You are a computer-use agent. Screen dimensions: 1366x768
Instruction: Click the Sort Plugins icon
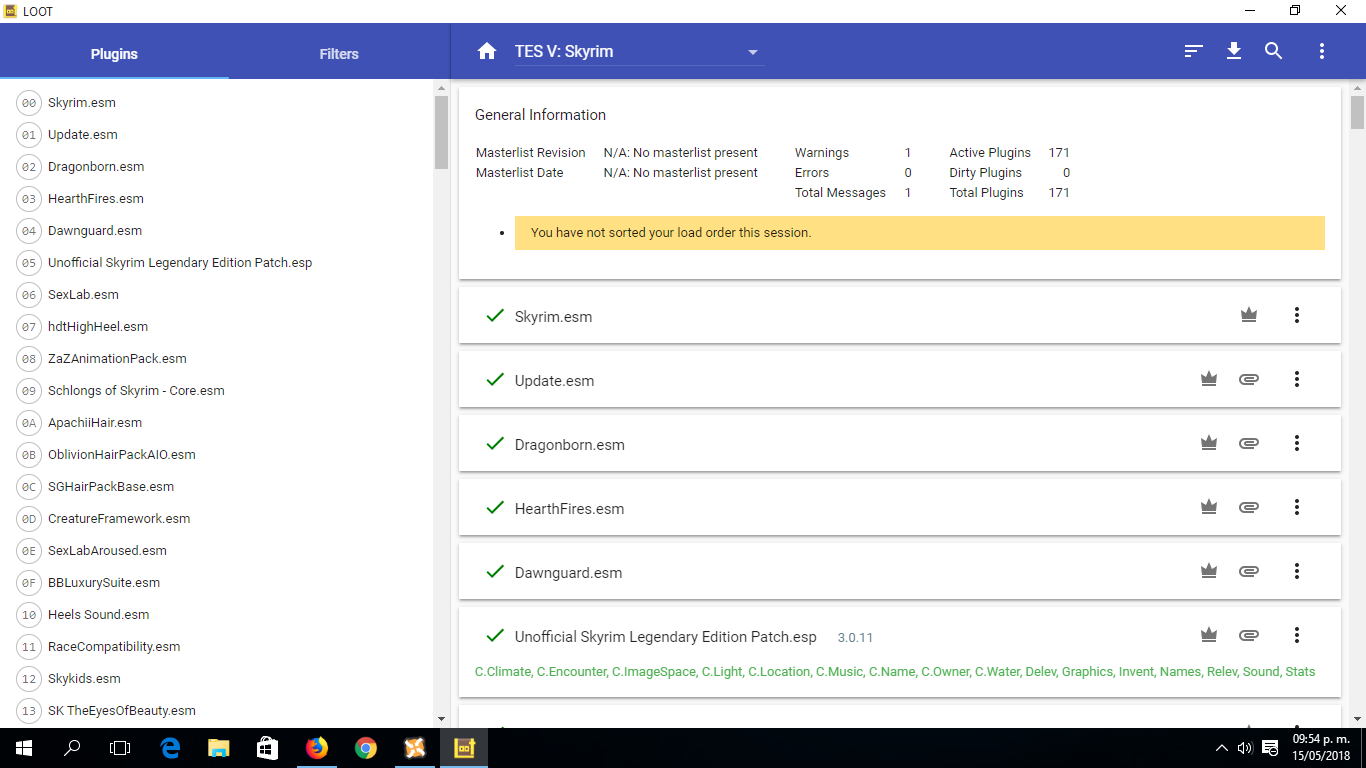(x=1193, y=52)
